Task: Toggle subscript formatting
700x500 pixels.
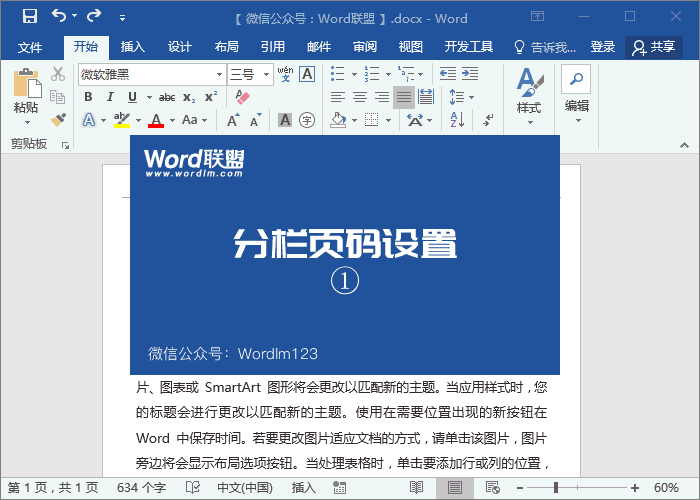Action: pos(189,97)
